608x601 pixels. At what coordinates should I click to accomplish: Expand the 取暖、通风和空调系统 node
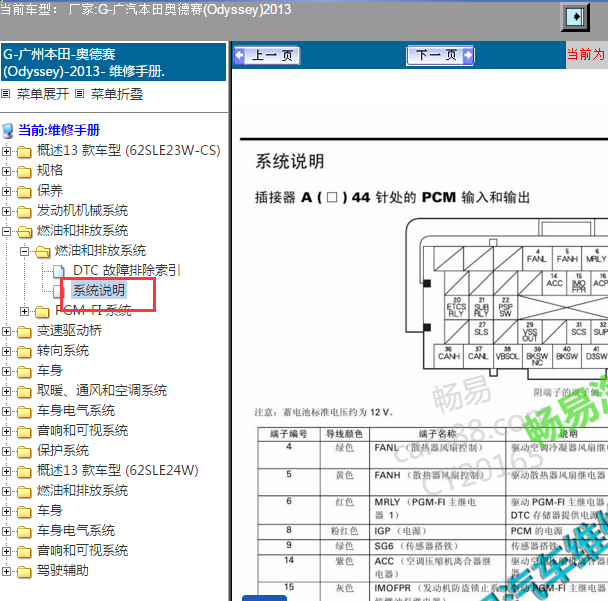click(x=6, y=391)
